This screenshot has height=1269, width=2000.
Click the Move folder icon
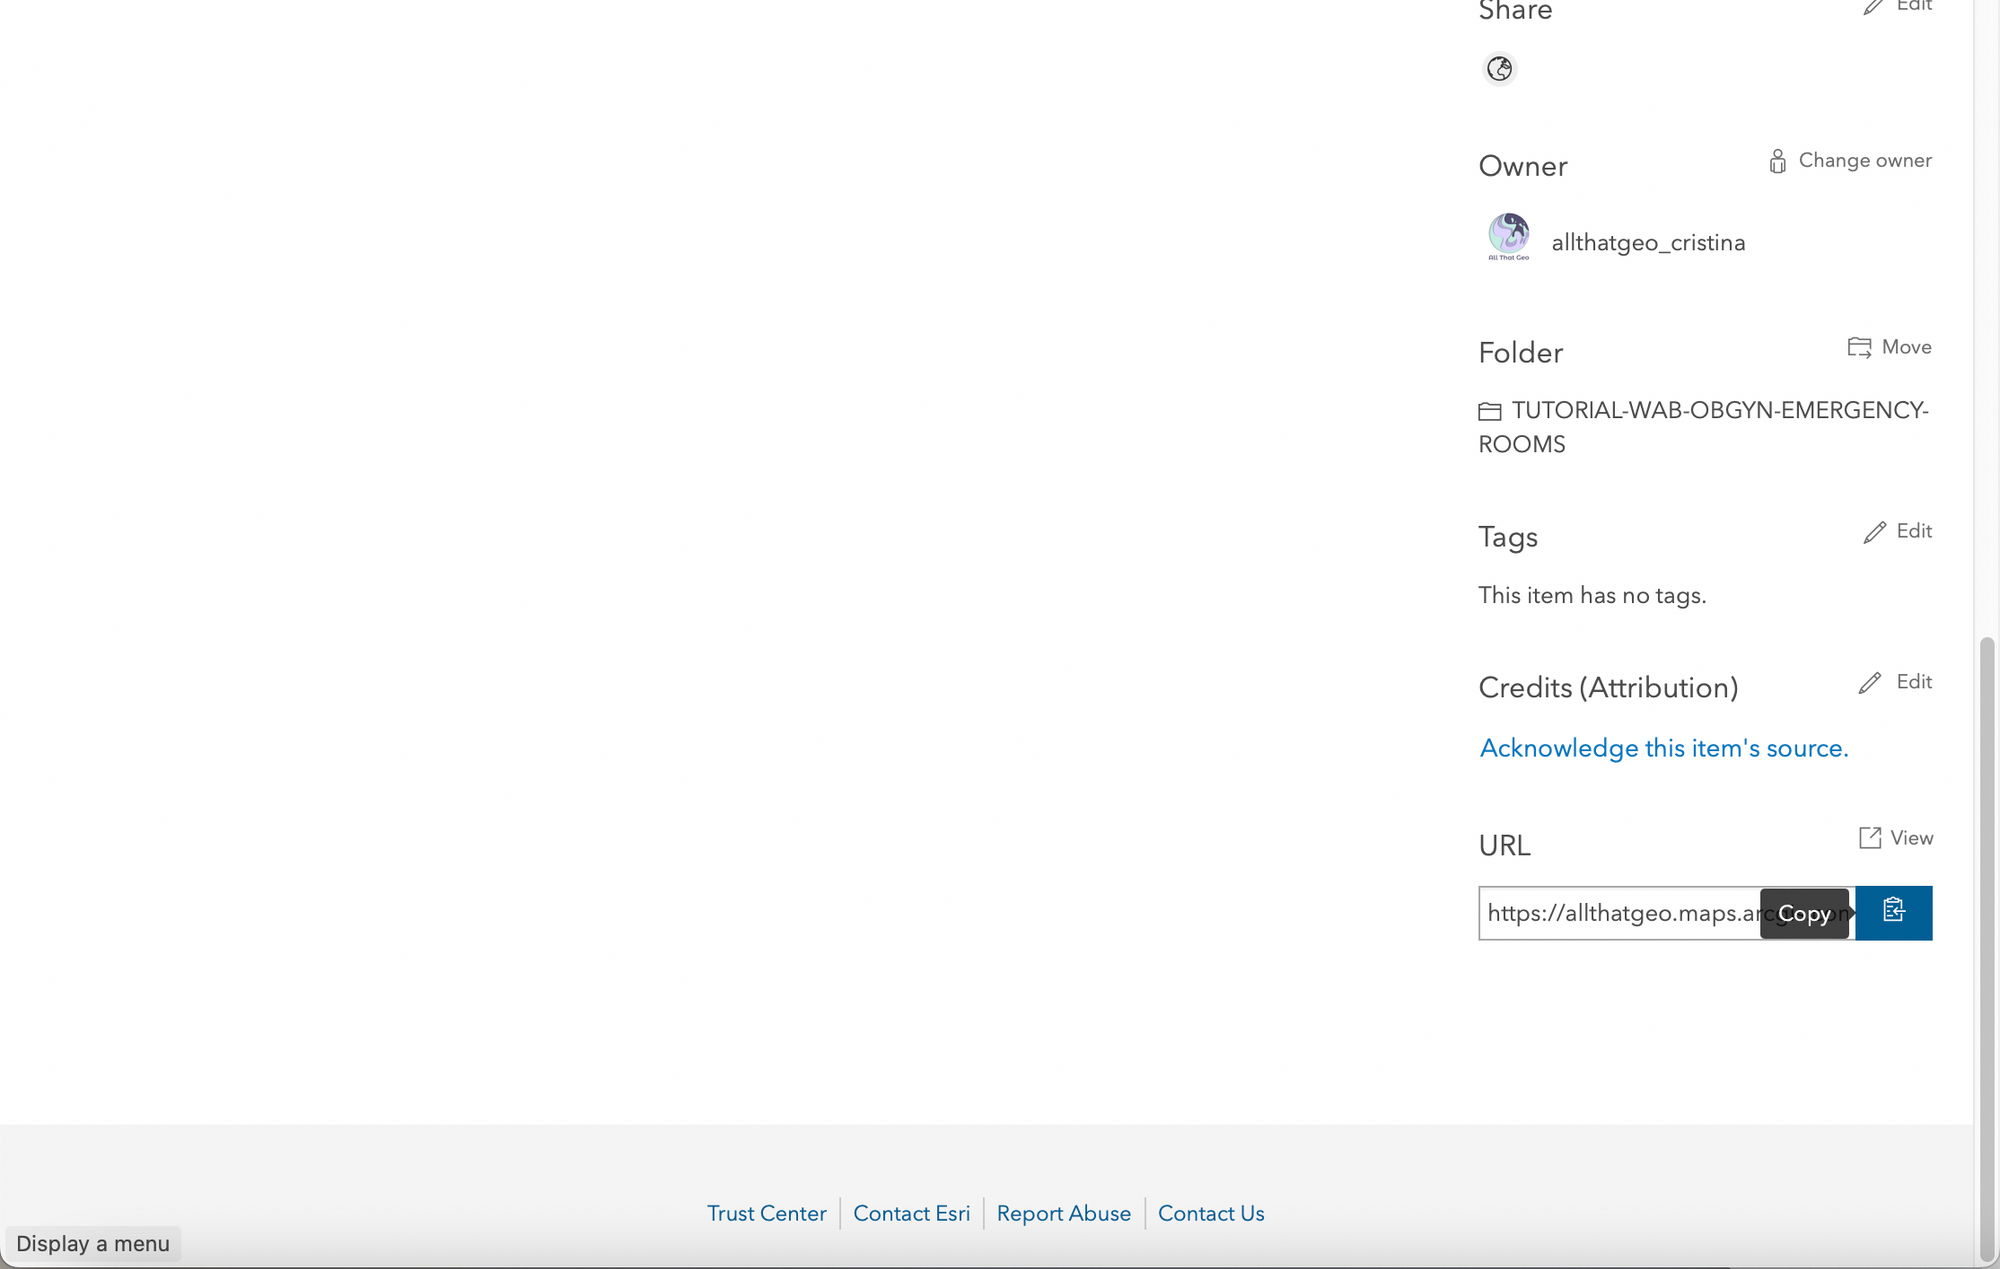1859,347
